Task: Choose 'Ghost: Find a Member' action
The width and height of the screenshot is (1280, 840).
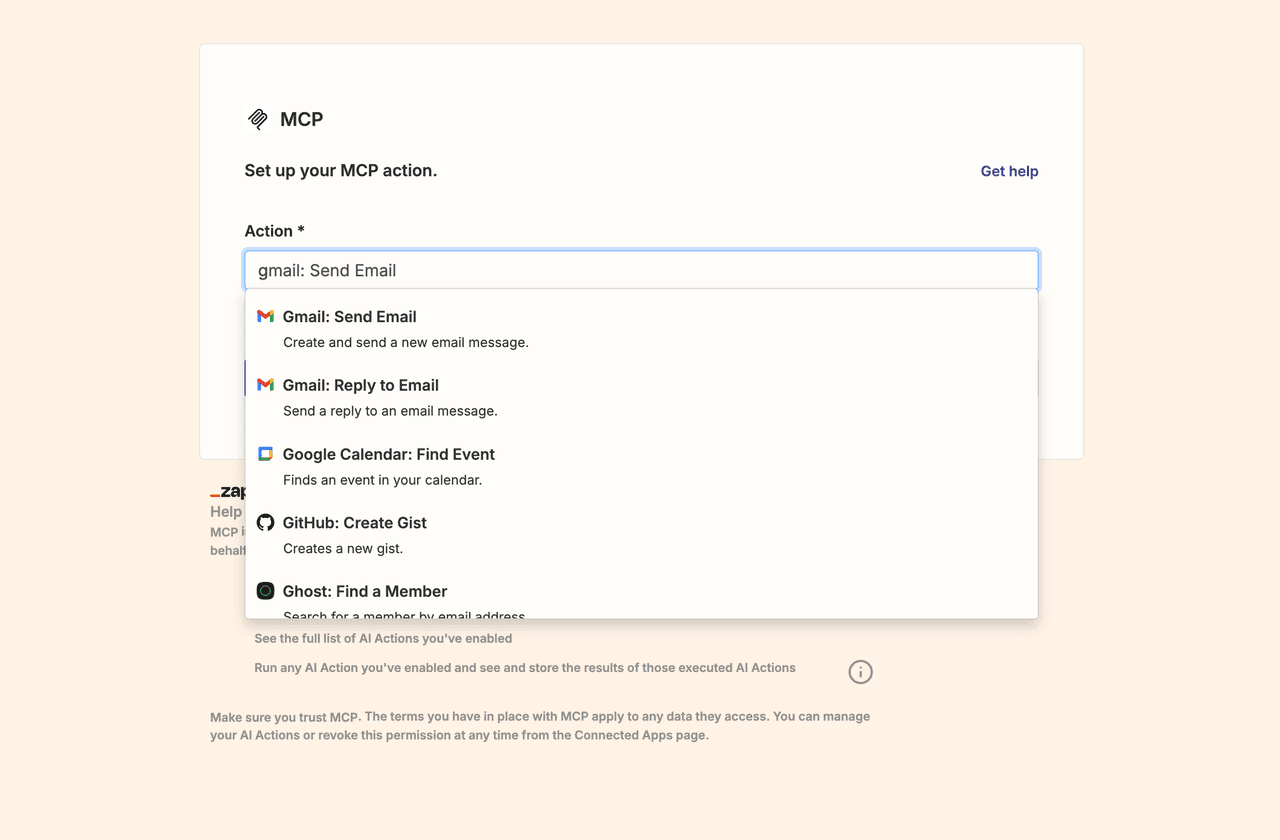Action: tap(364, 592)
